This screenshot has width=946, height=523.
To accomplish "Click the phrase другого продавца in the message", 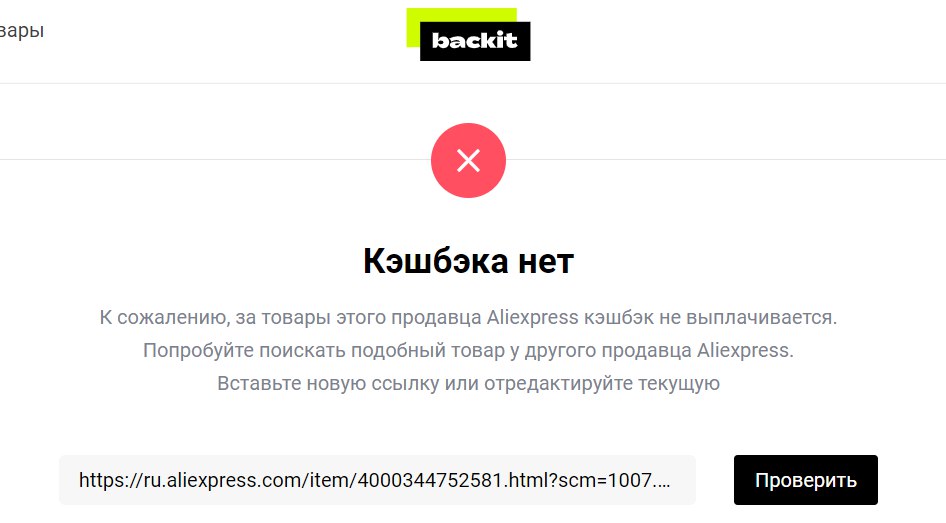I will pyautogui.click(x=608, y=351).
